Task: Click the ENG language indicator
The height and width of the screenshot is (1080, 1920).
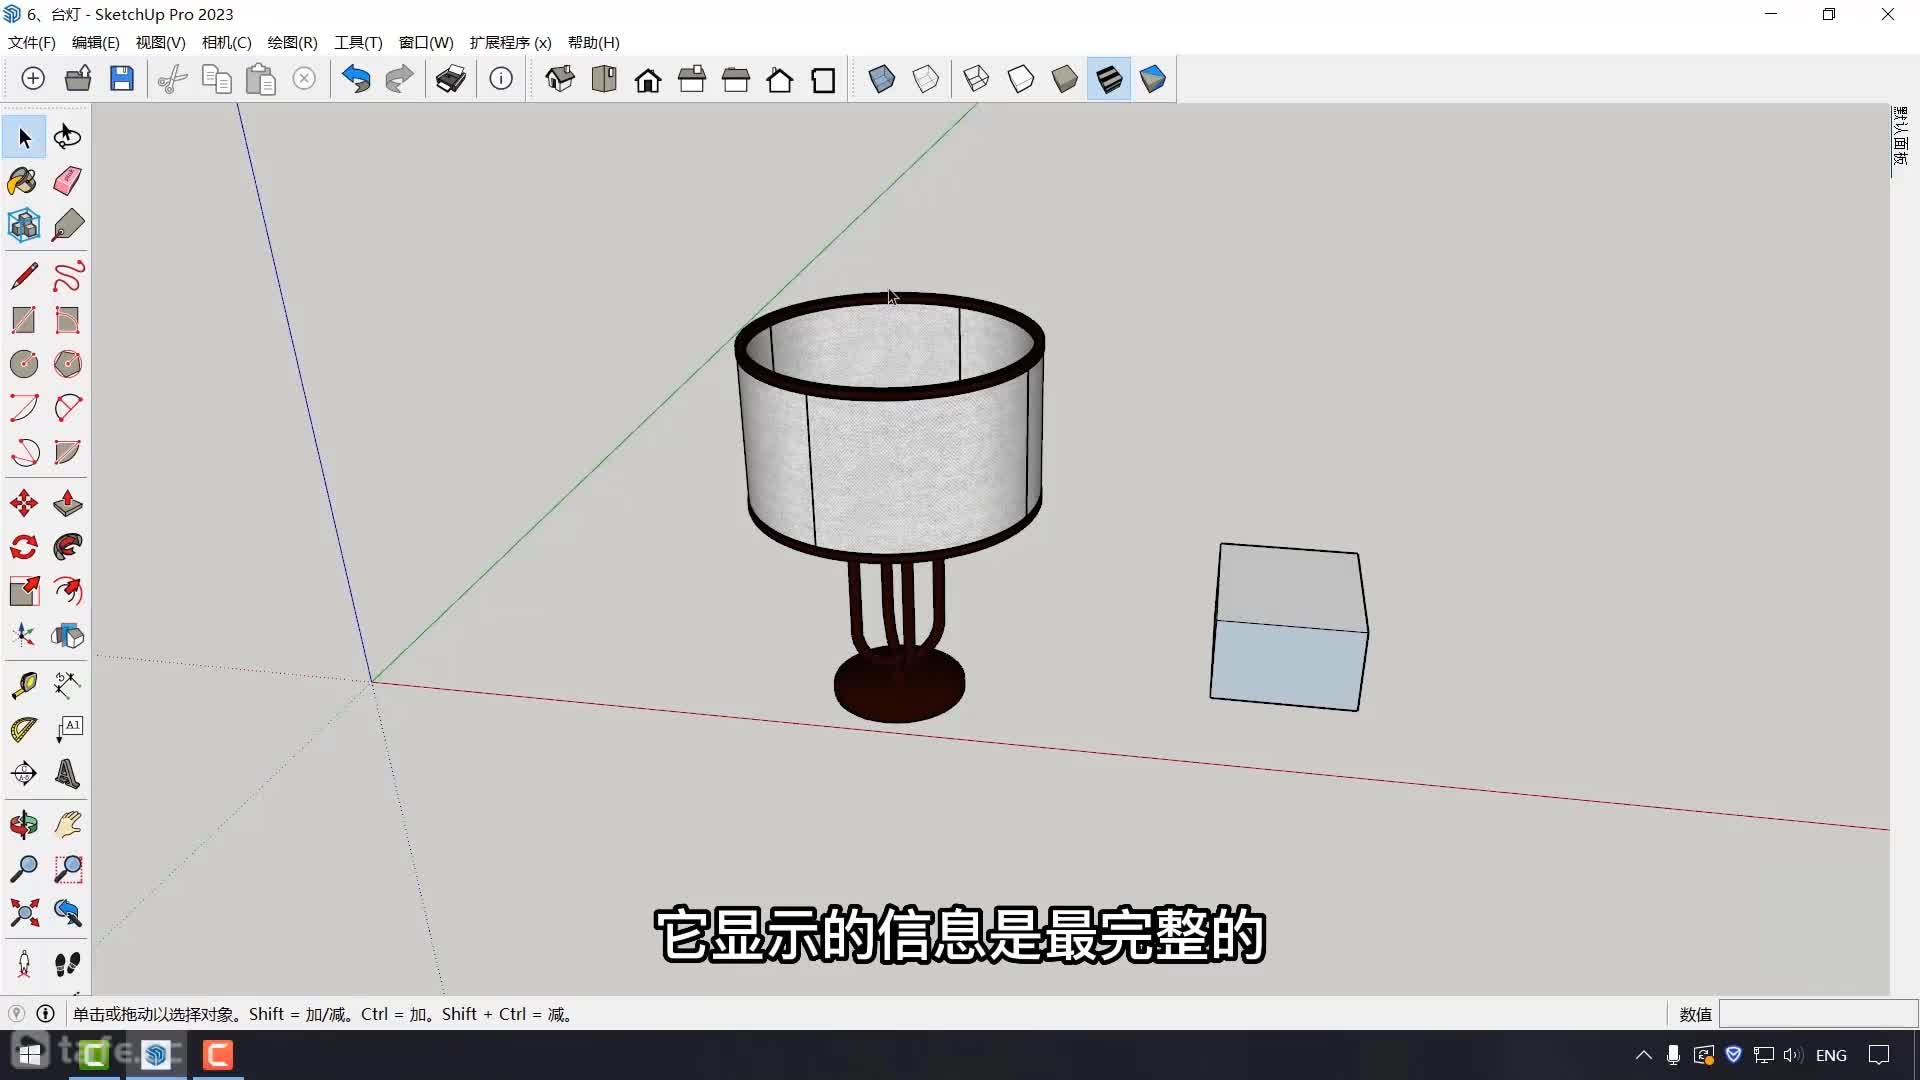Action: click(1831, 1055)
